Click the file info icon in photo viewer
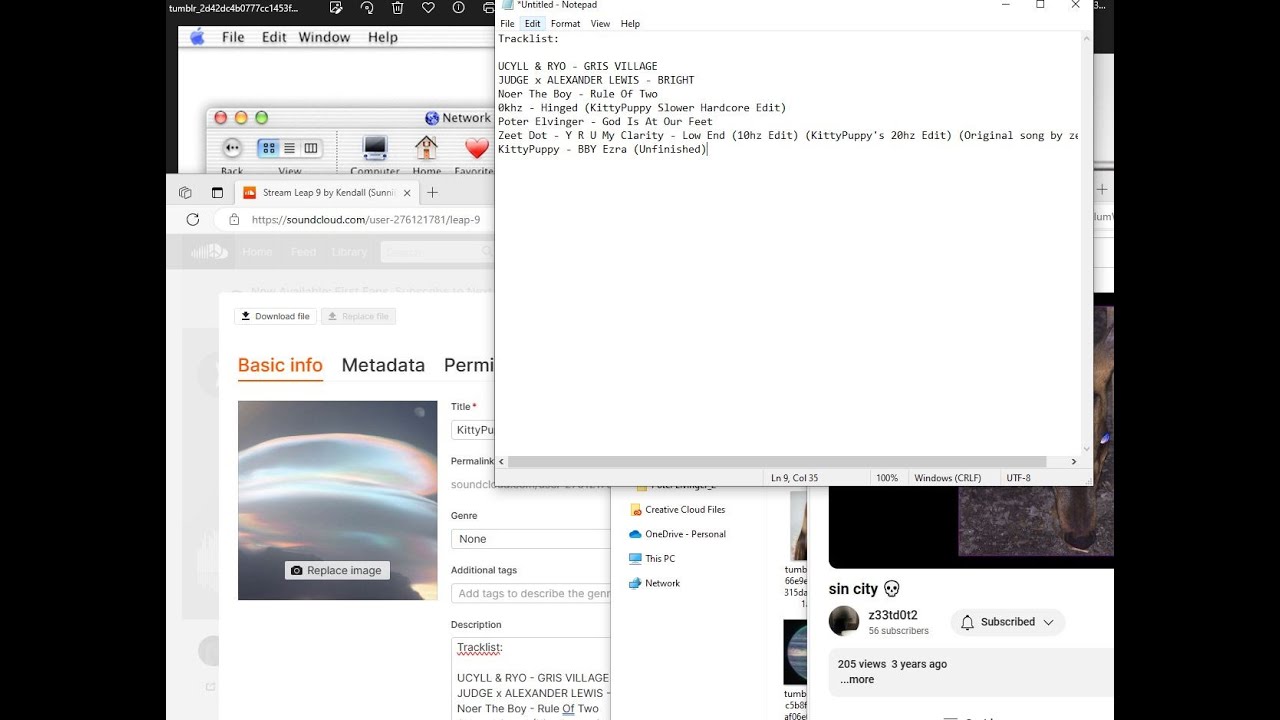Viewport: 1280px width, 720px height. 459,8
